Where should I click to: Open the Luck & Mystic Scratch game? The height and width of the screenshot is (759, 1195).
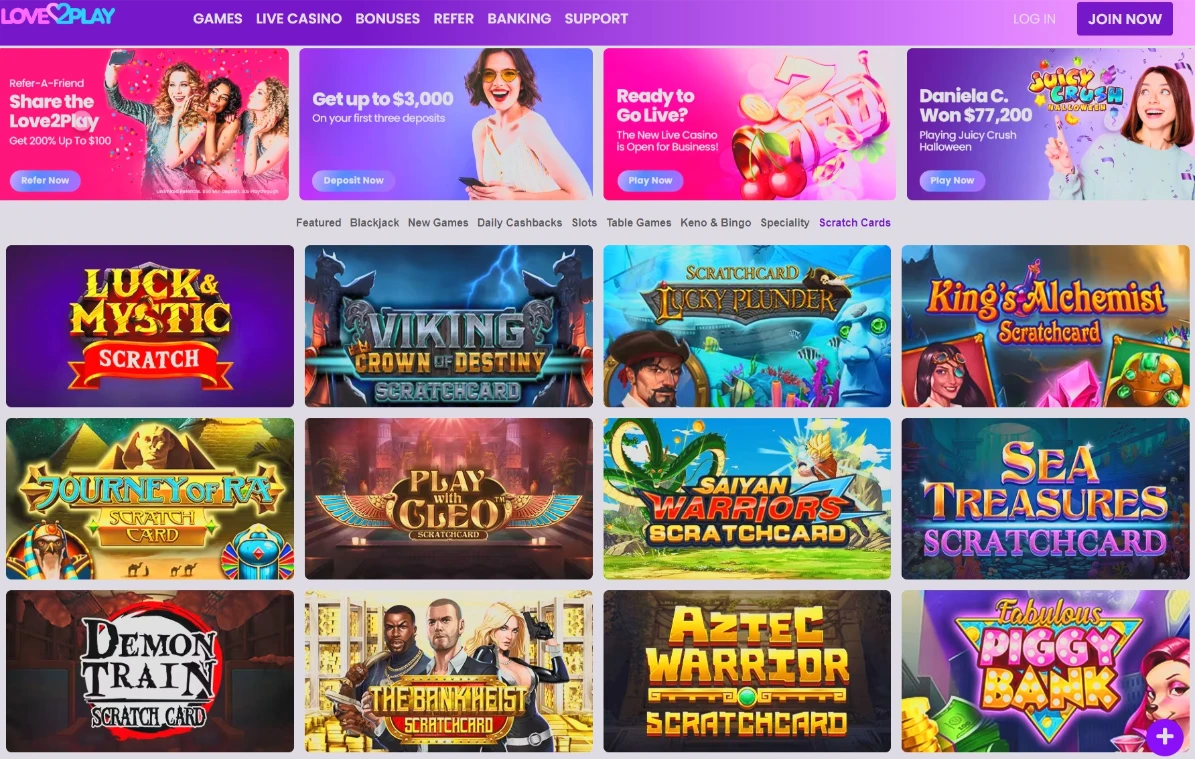(x=149, y=326)
